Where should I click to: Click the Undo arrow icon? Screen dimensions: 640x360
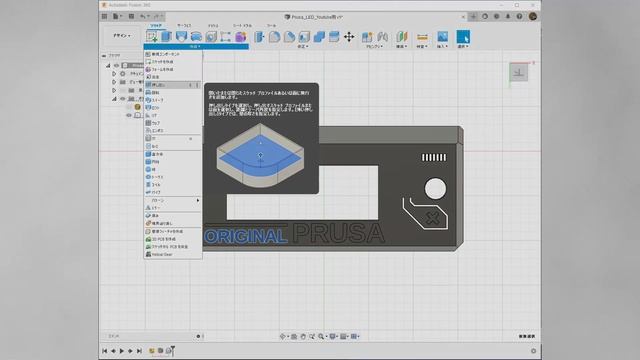point(142,16)
